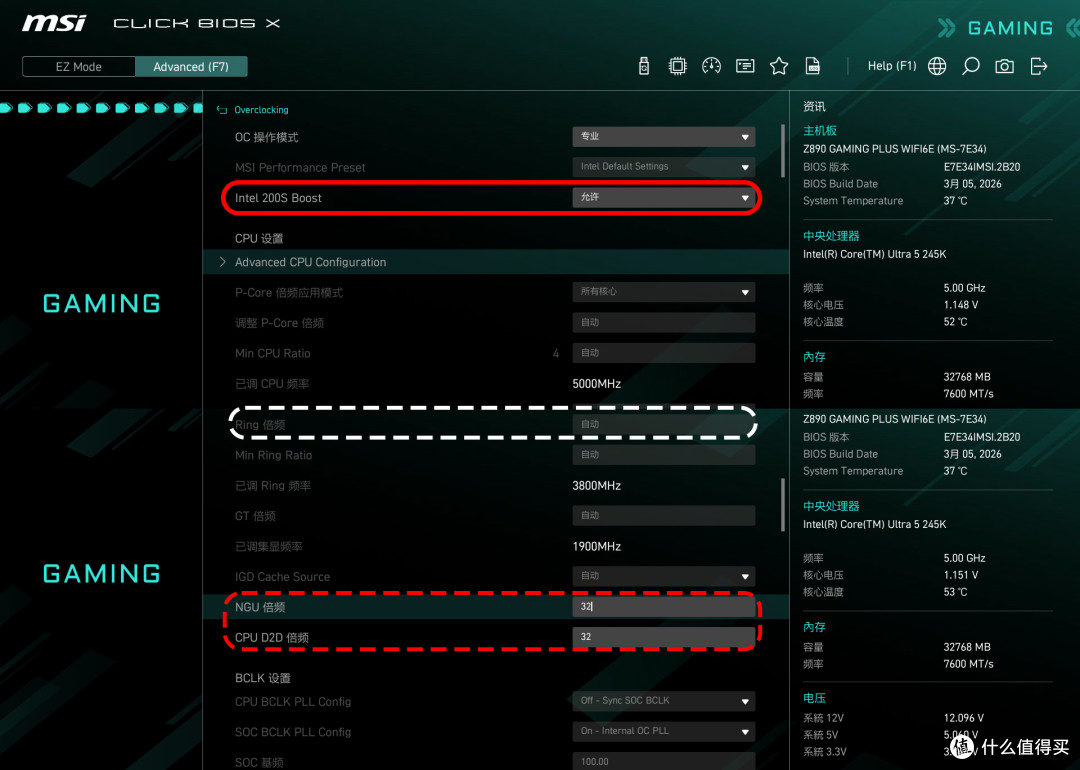The width and height of the screenshot is (1080, 770).
Task: Select the Intel 200S Boost label
Action: point(278,198)
